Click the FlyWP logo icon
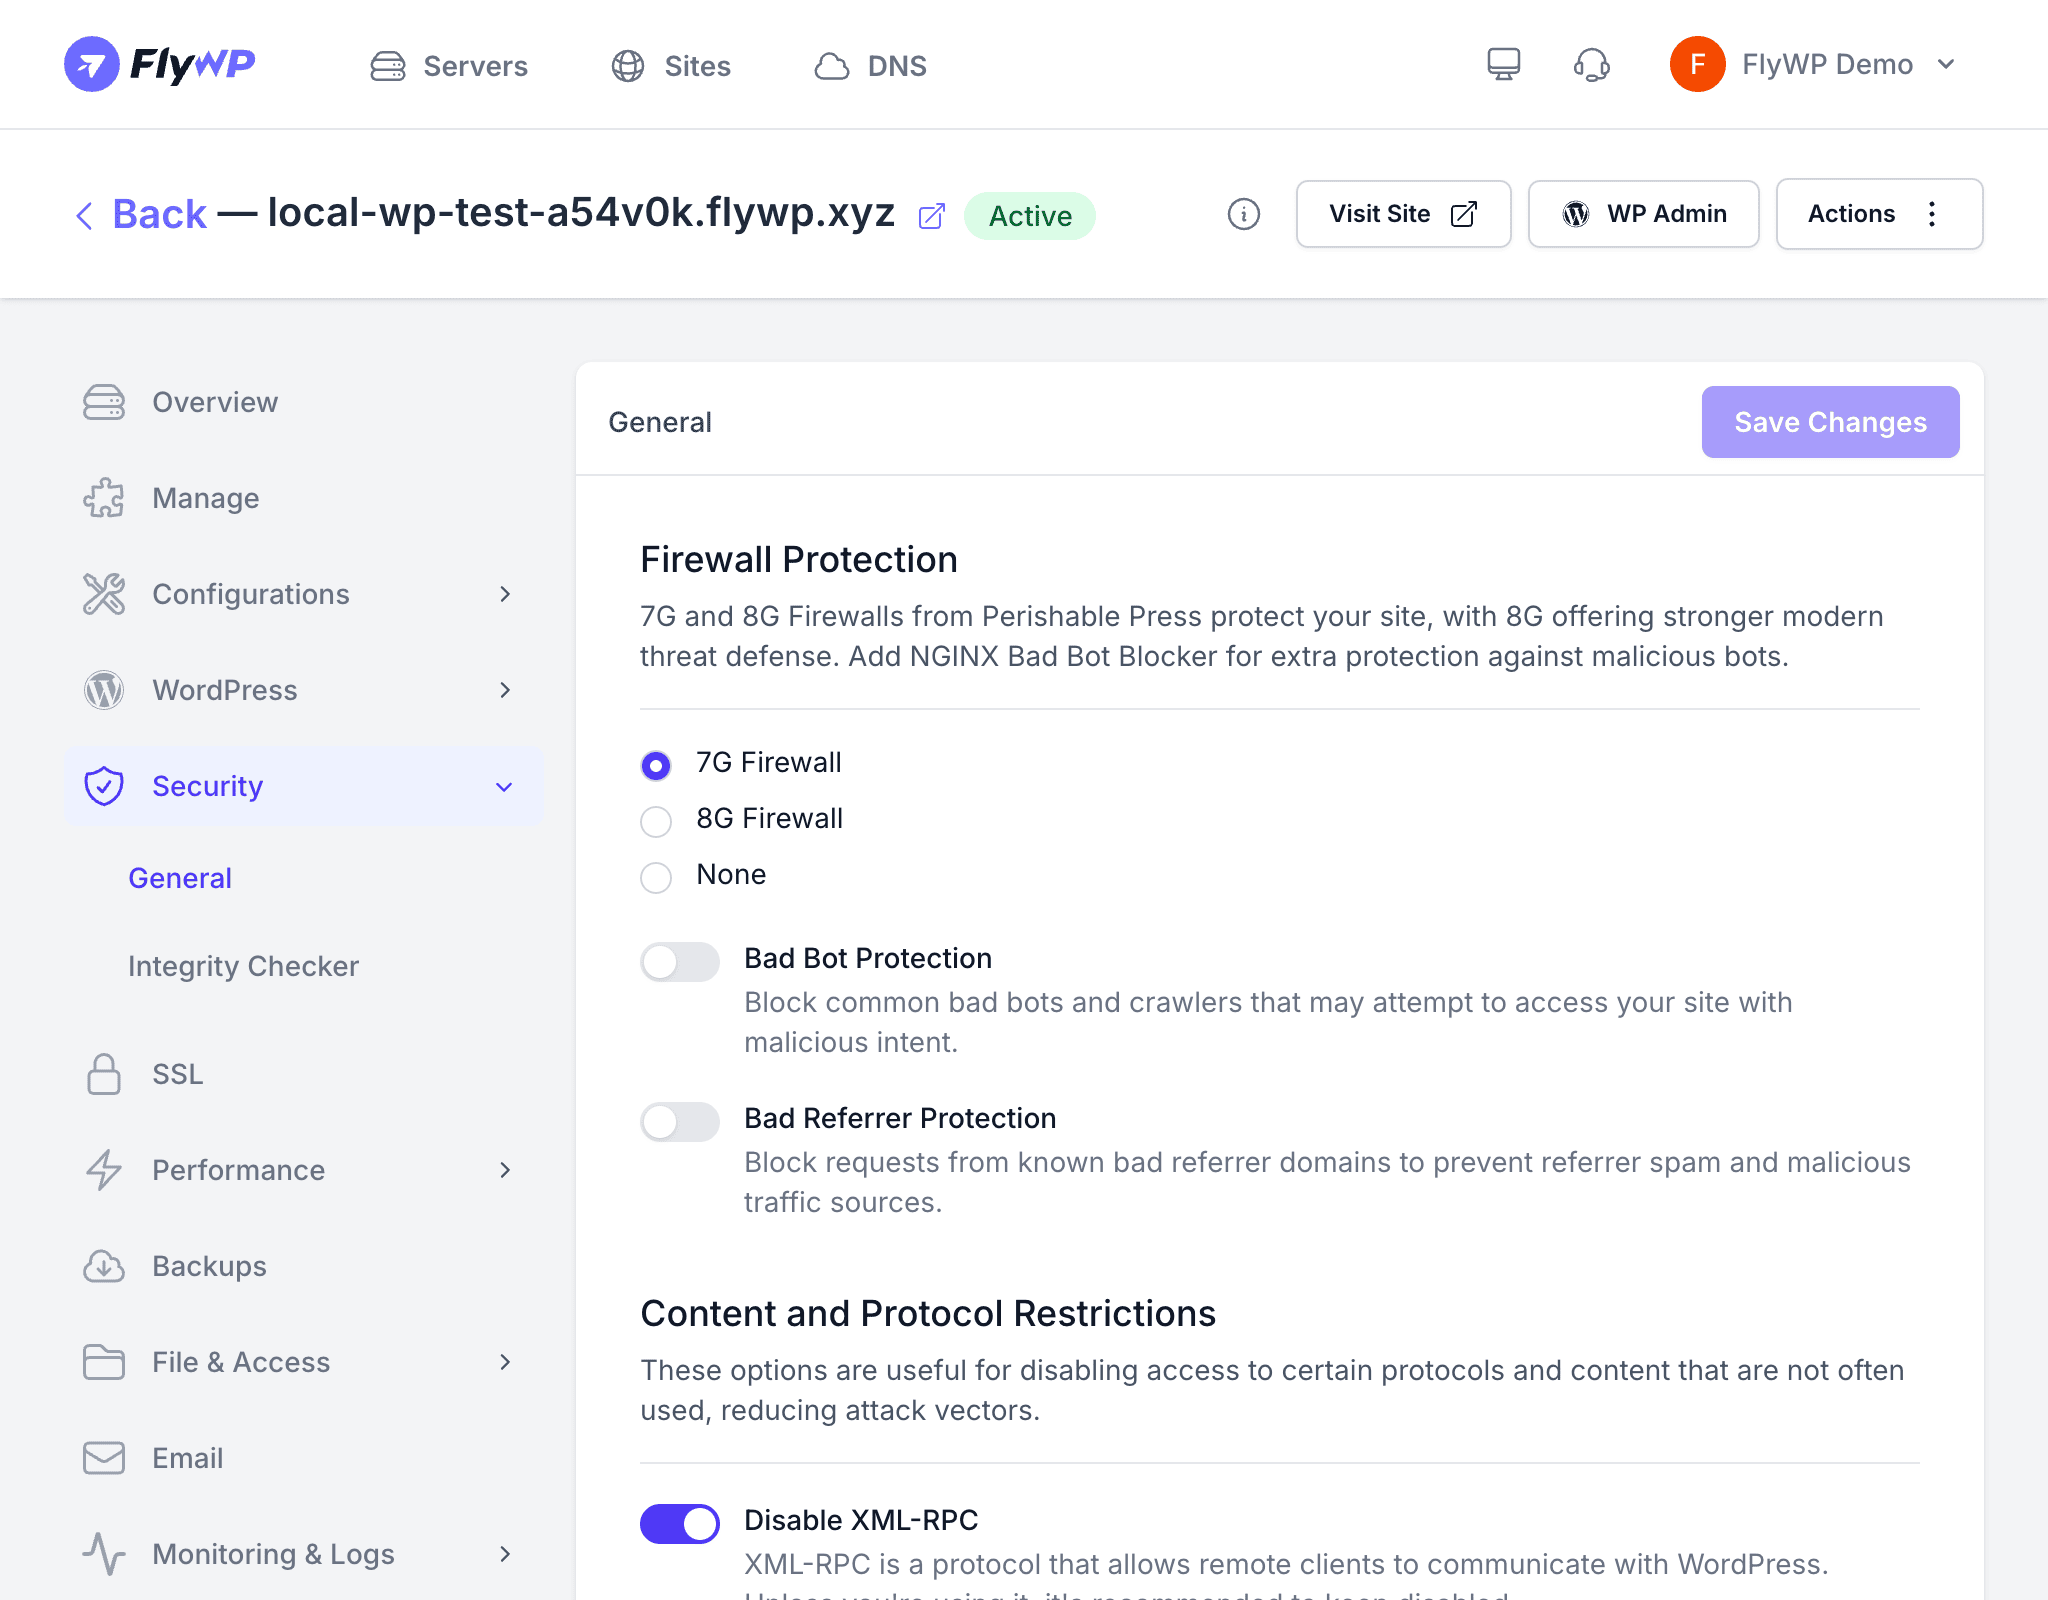 point(92,65)
